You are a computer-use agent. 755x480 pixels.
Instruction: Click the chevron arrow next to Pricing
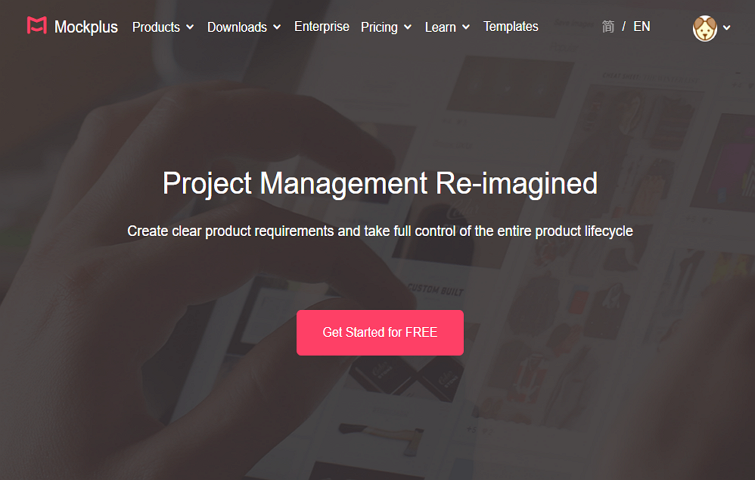408,27
